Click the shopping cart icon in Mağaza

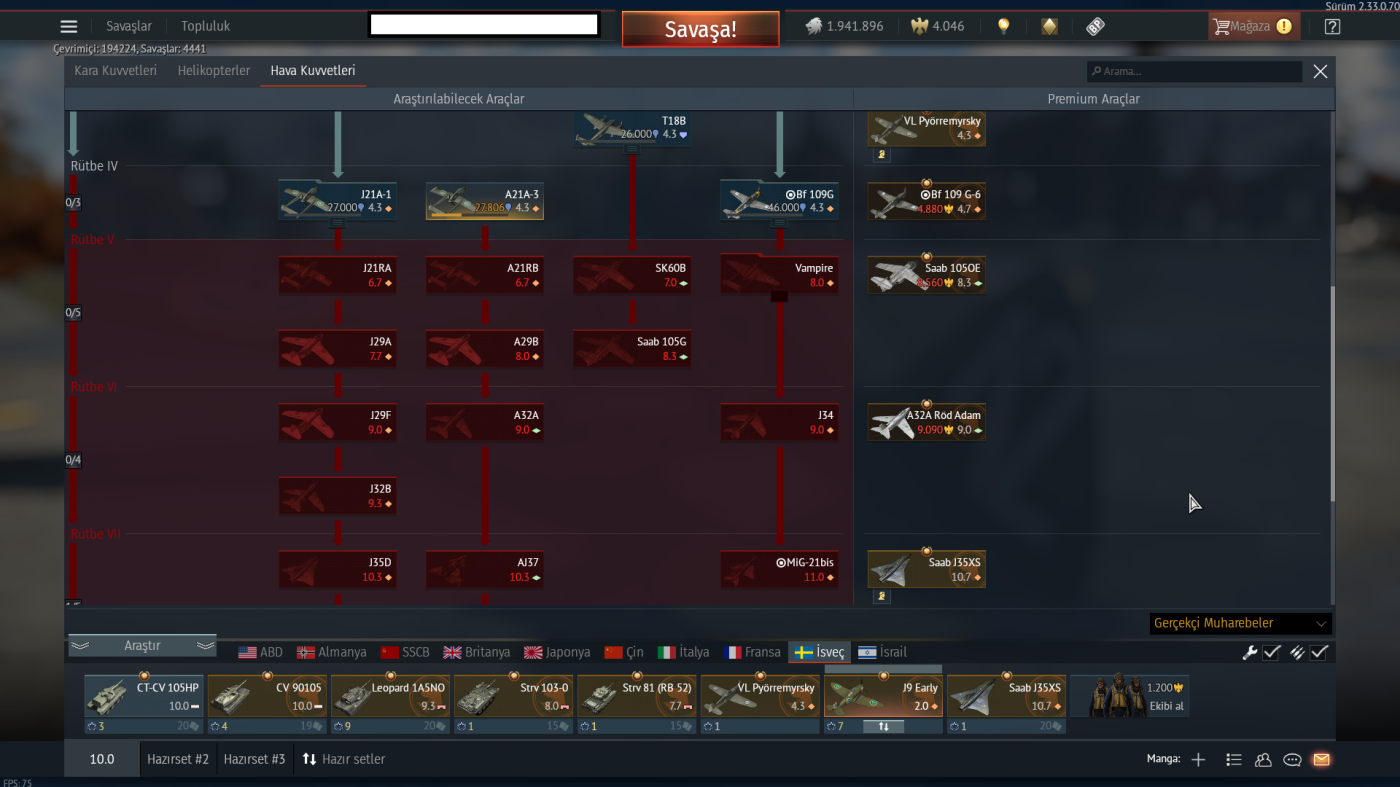(x=1221, y=27)
